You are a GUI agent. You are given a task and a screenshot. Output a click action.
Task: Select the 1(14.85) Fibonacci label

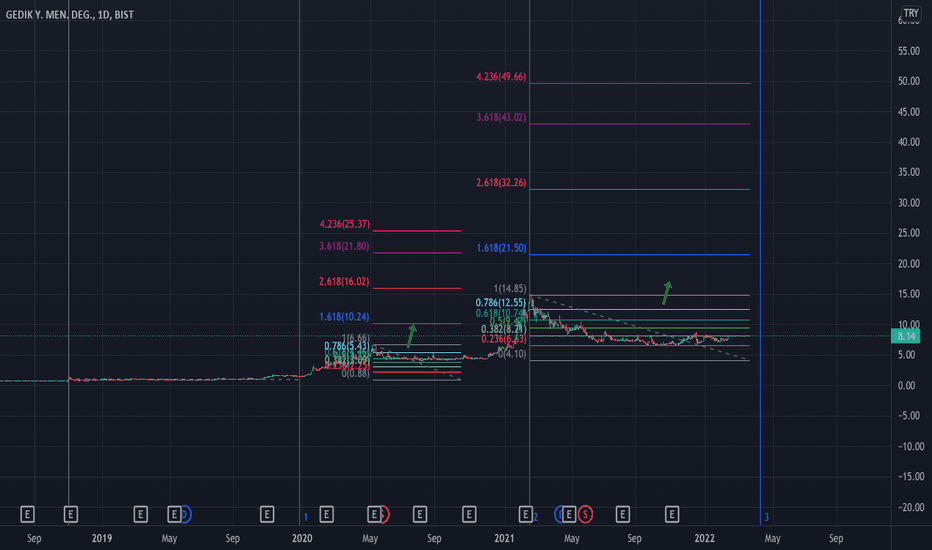pos(510,288)
